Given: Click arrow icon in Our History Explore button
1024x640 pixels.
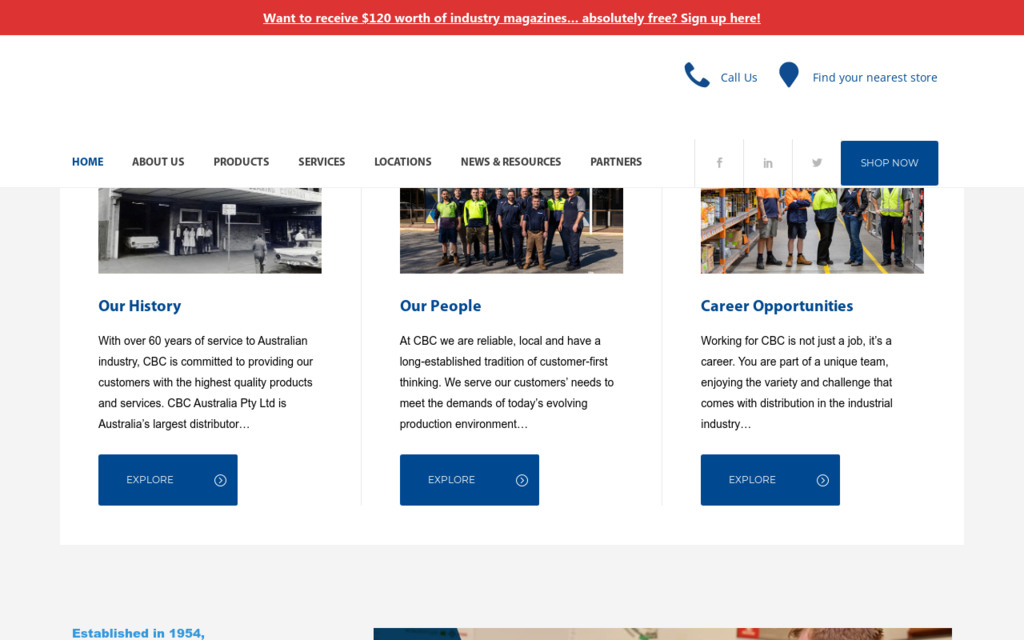Looking at the screenshot, I should tap(220, 480).
